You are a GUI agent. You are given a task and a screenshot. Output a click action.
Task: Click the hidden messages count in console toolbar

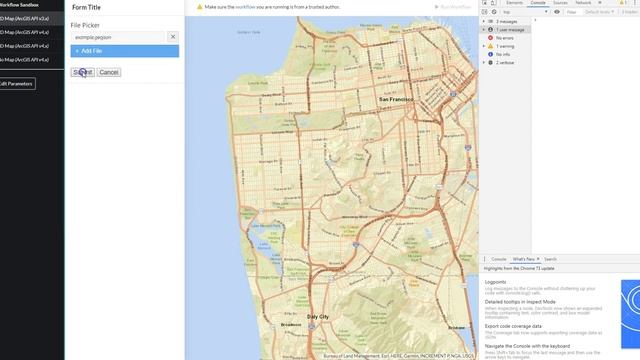coord(630,12)
